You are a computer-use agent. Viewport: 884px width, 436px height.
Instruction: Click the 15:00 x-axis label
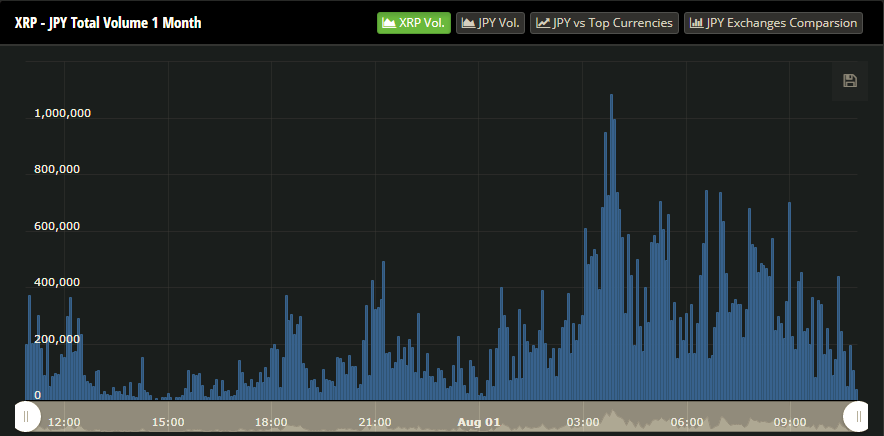pyautogui.click(x=168, y=422)
